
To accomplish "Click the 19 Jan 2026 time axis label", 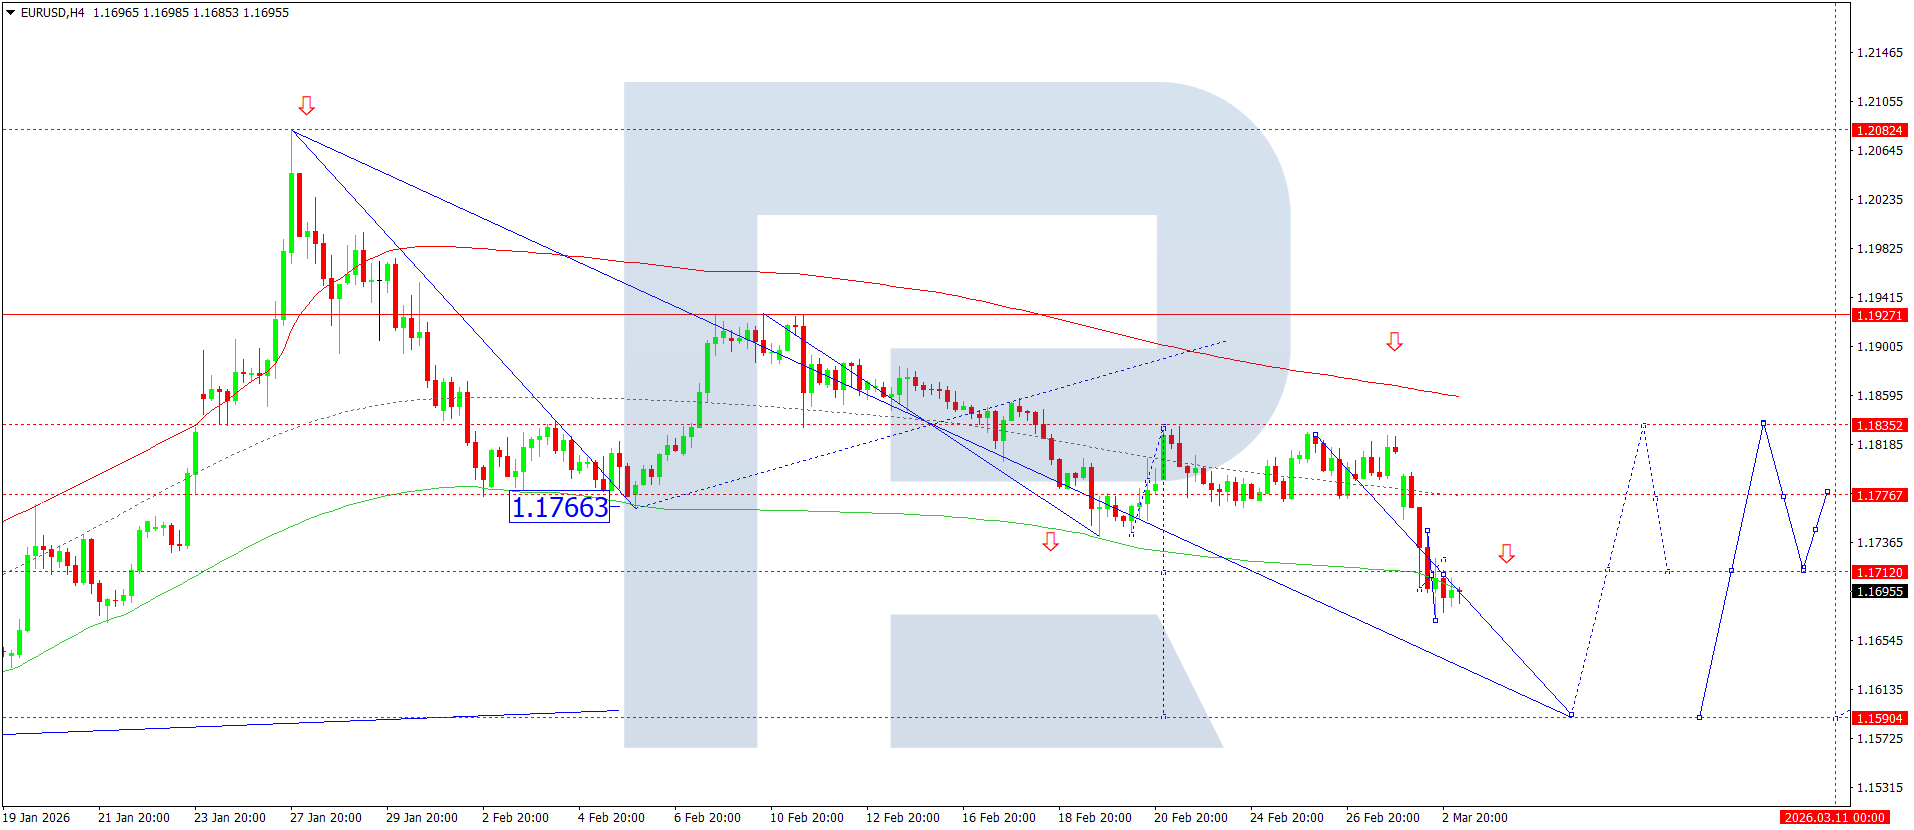I will 37,818.
